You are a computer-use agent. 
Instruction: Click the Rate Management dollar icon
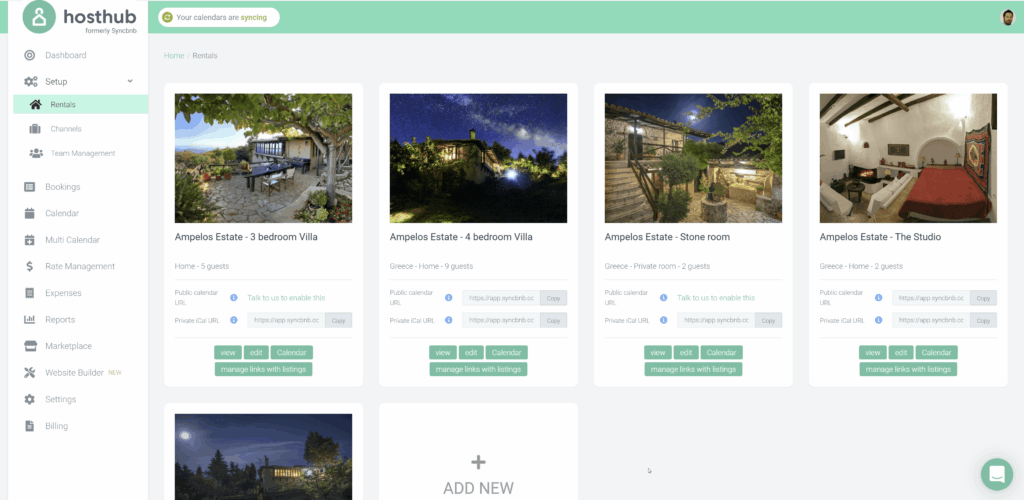pyautogui.click(x=30, y=267)
